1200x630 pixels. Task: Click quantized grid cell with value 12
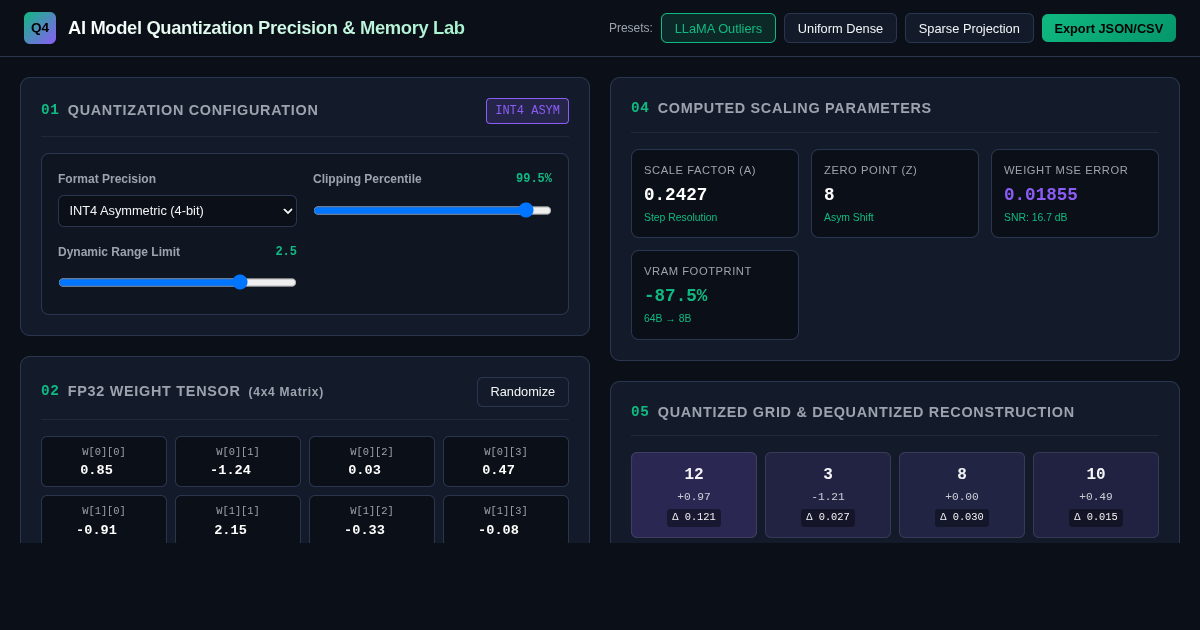tap(694, 495)
